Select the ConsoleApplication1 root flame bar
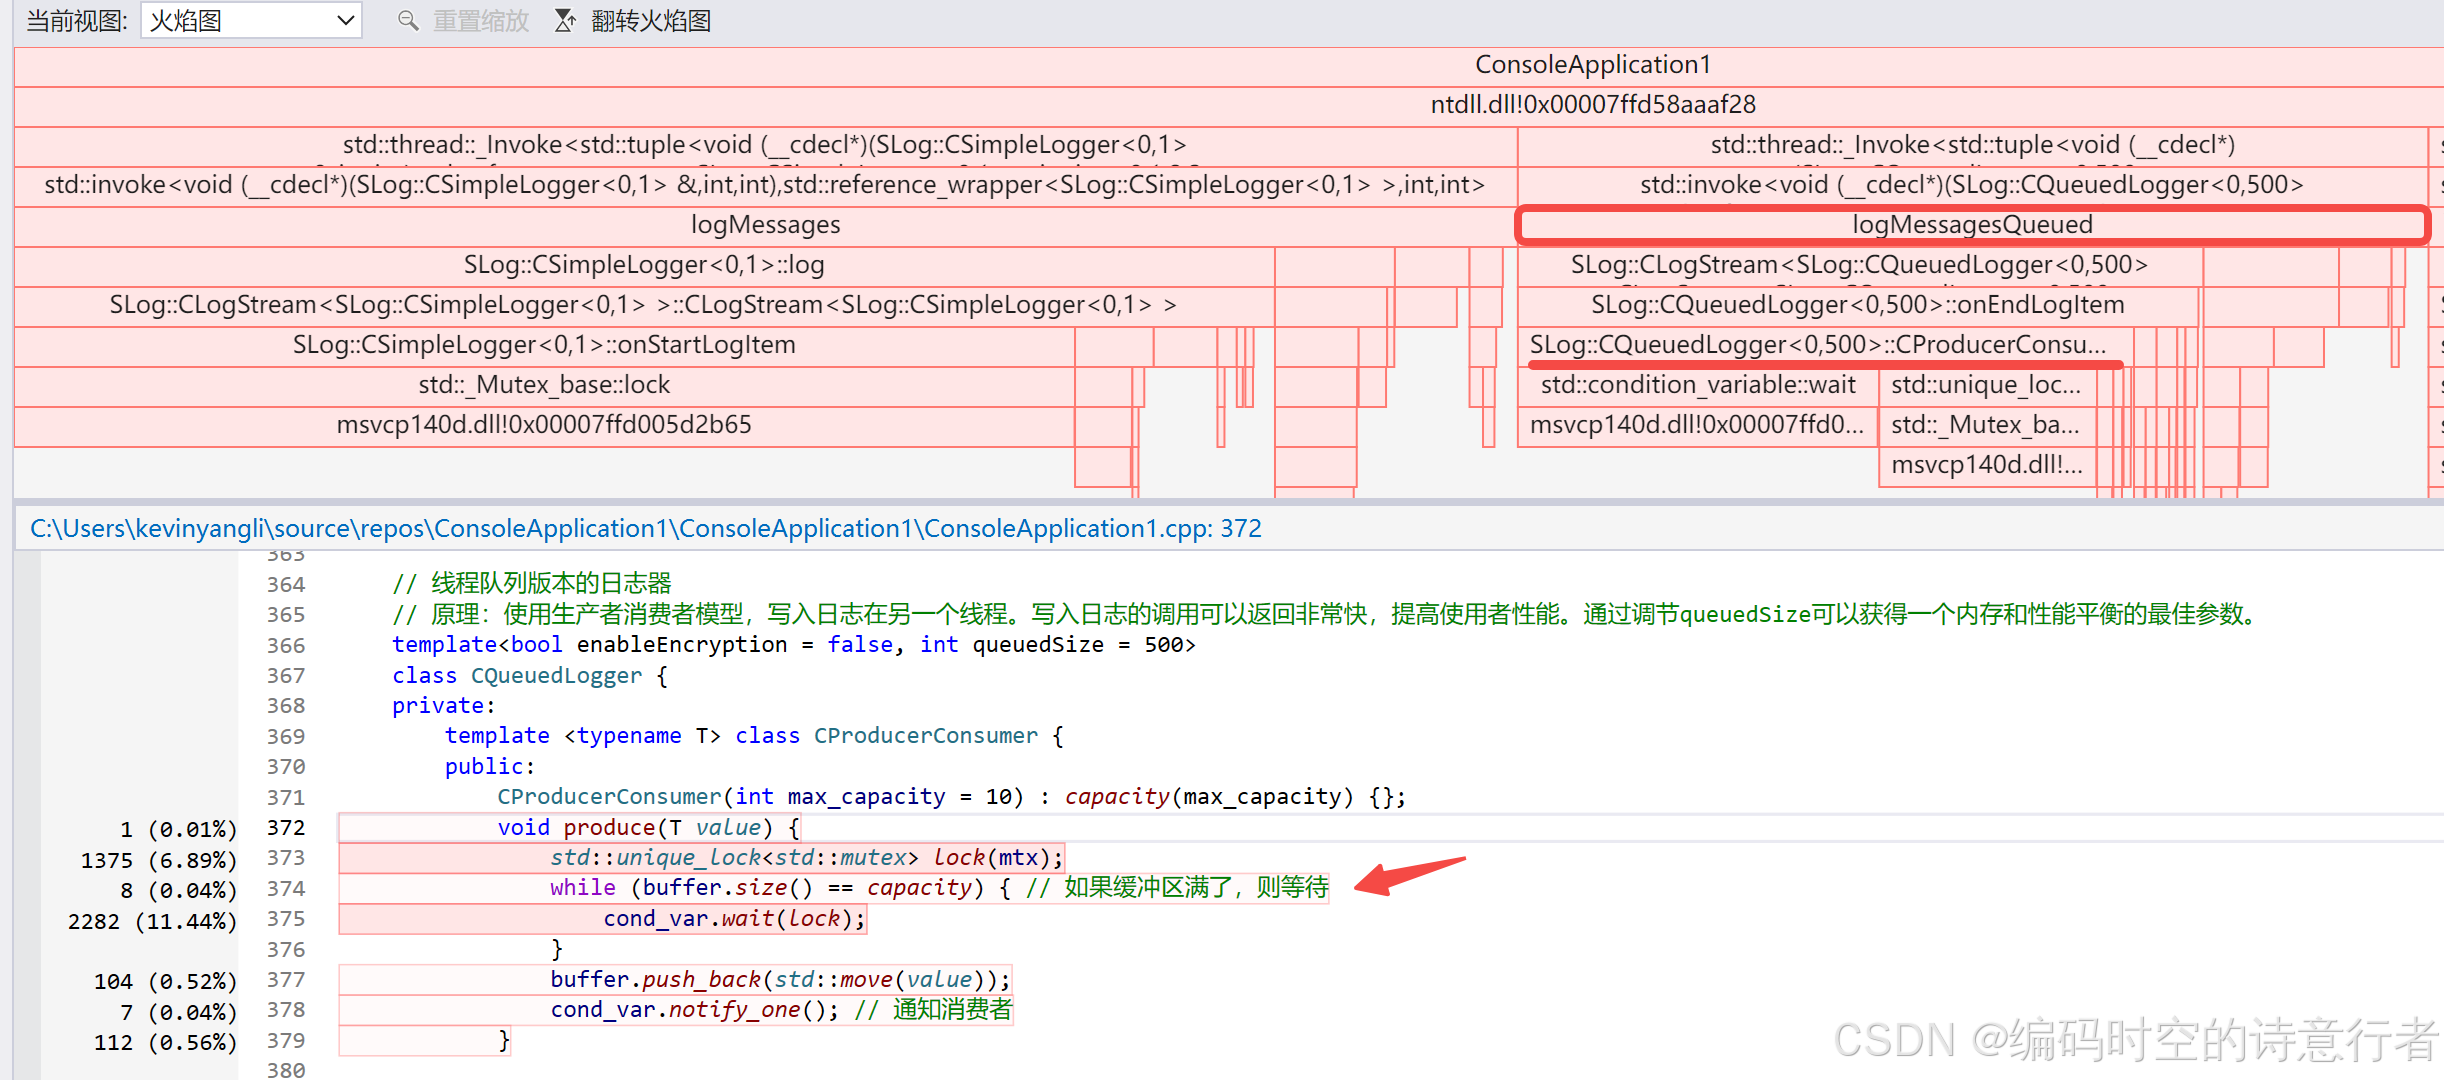2444x1080 pixels. pyautogui.click(x=1592, y=65)
